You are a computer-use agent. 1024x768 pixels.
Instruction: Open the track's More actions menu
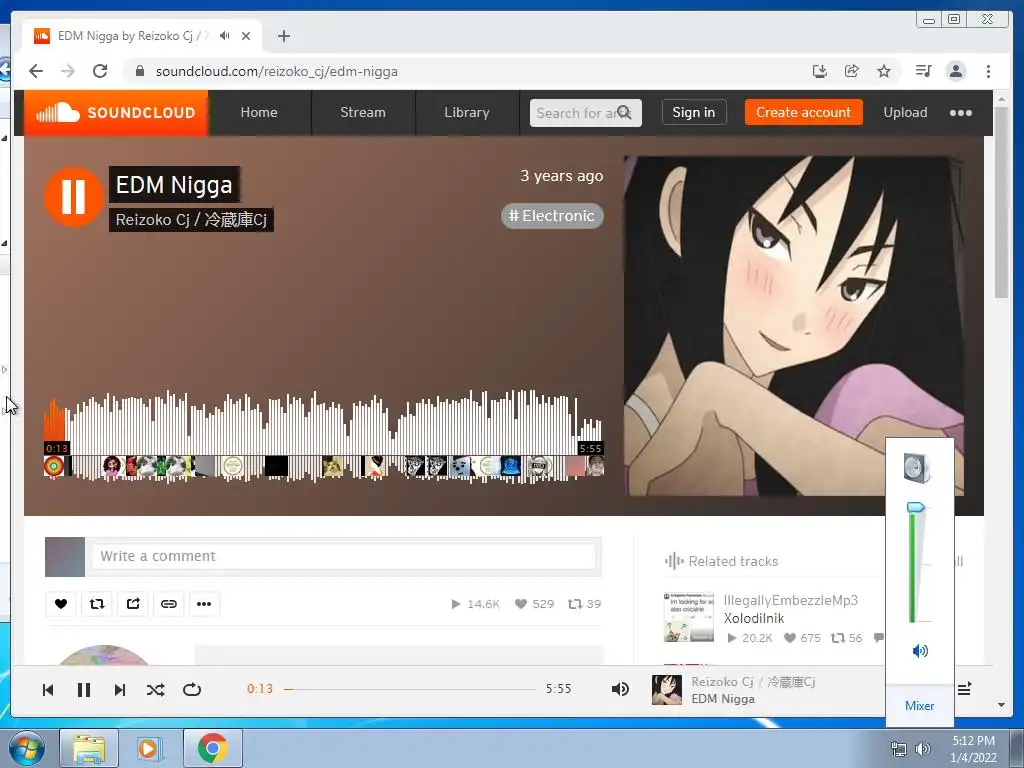[204, 603]
